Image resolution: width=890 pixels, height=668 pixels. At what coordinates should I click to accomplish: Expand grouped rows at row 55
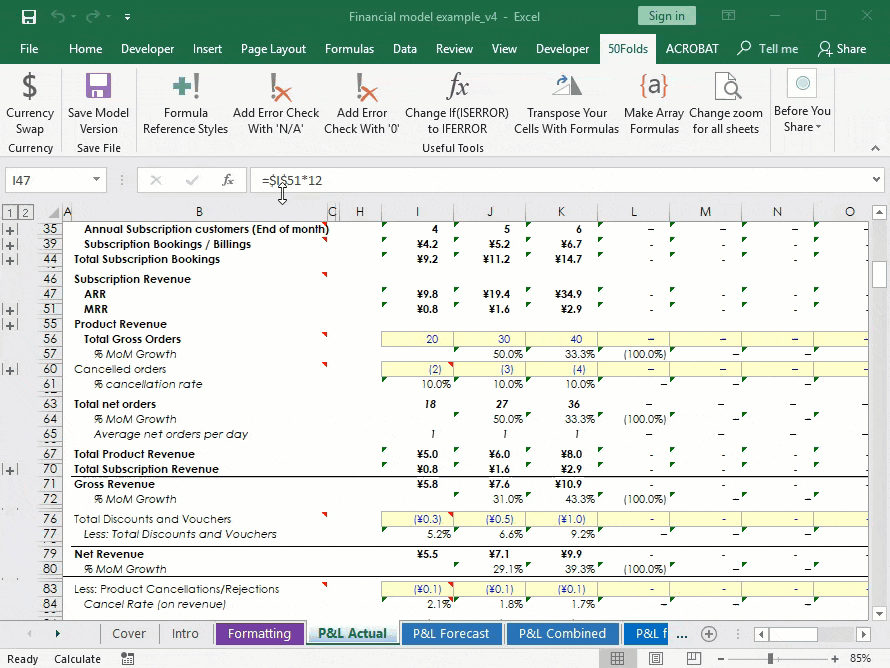click(x=10, y=325)
